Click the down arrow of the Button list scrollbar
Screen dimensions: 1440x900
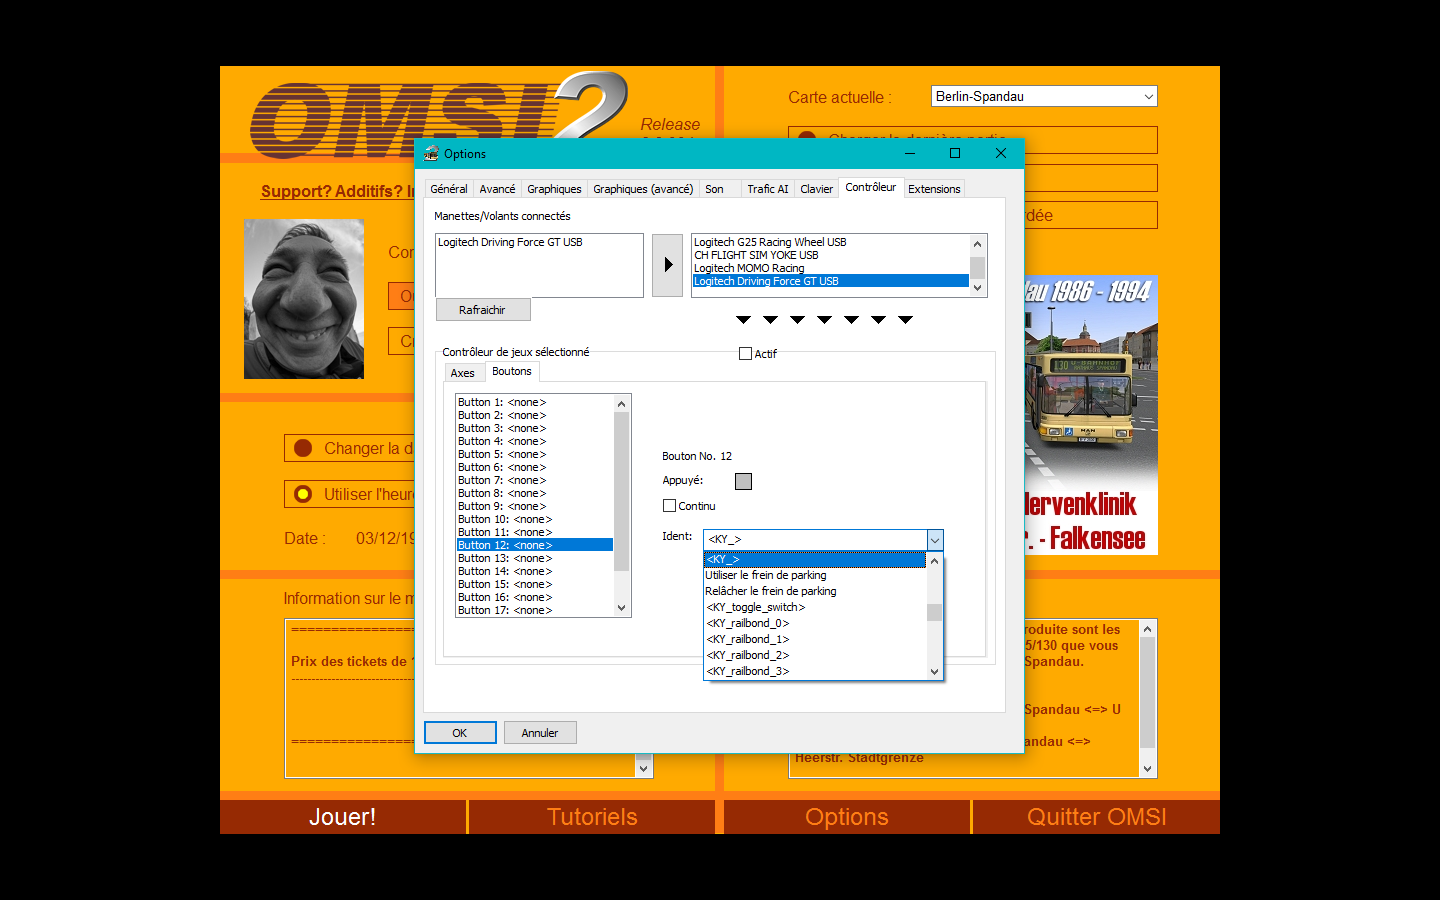pyautogui.click(x=621, y=608)
